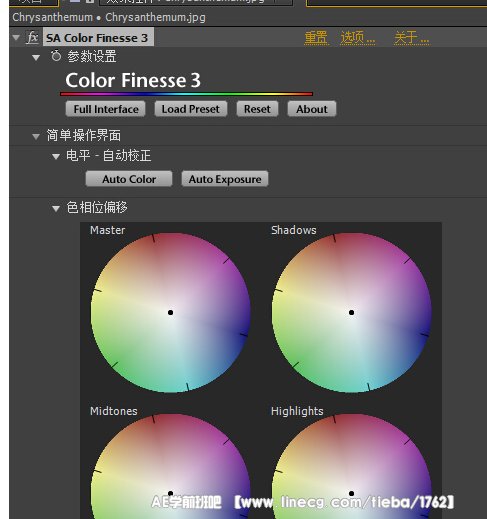Click the Shadows color wheel center point

pyautogui.click(x=351, y=312)
